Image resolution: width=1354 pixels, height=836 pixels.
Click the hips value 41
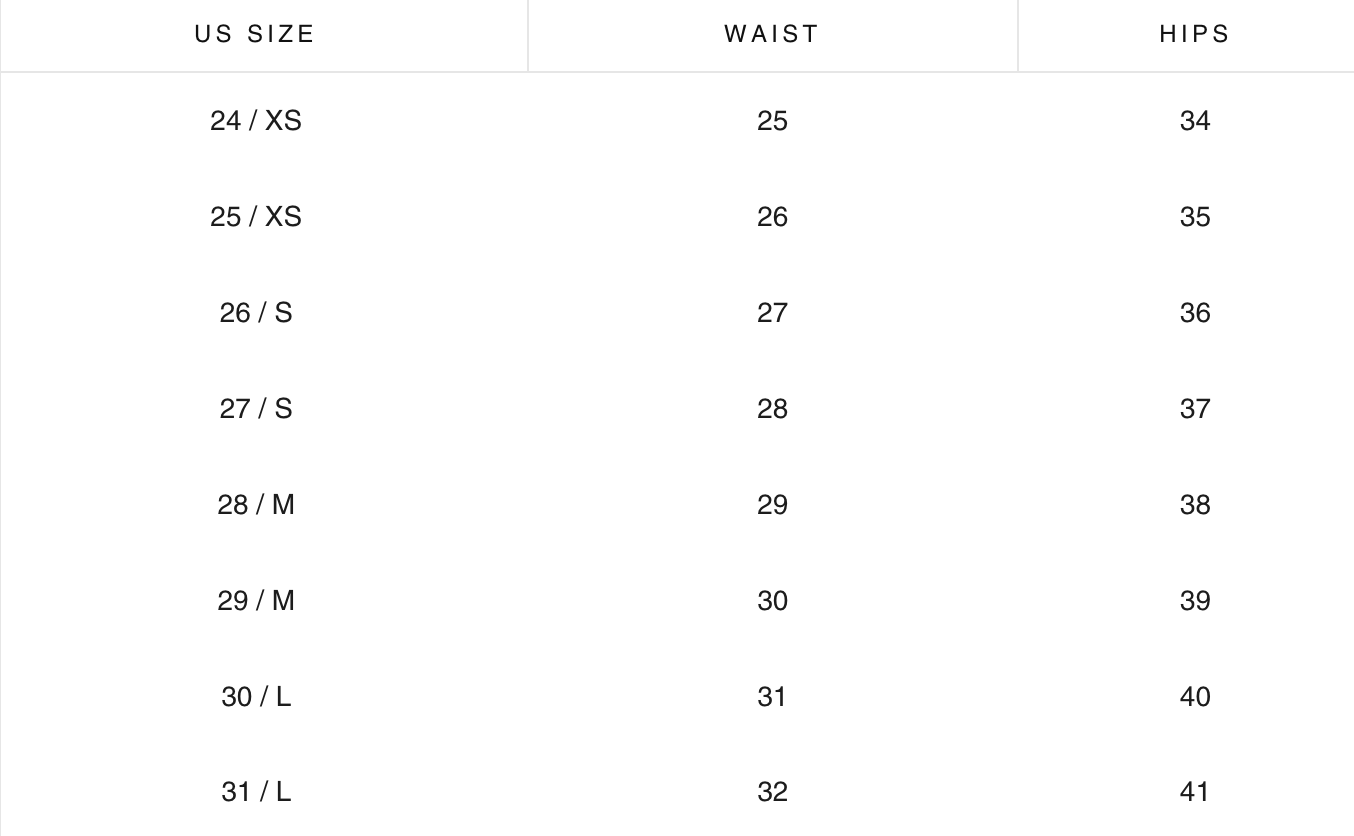click(1195, 792)
